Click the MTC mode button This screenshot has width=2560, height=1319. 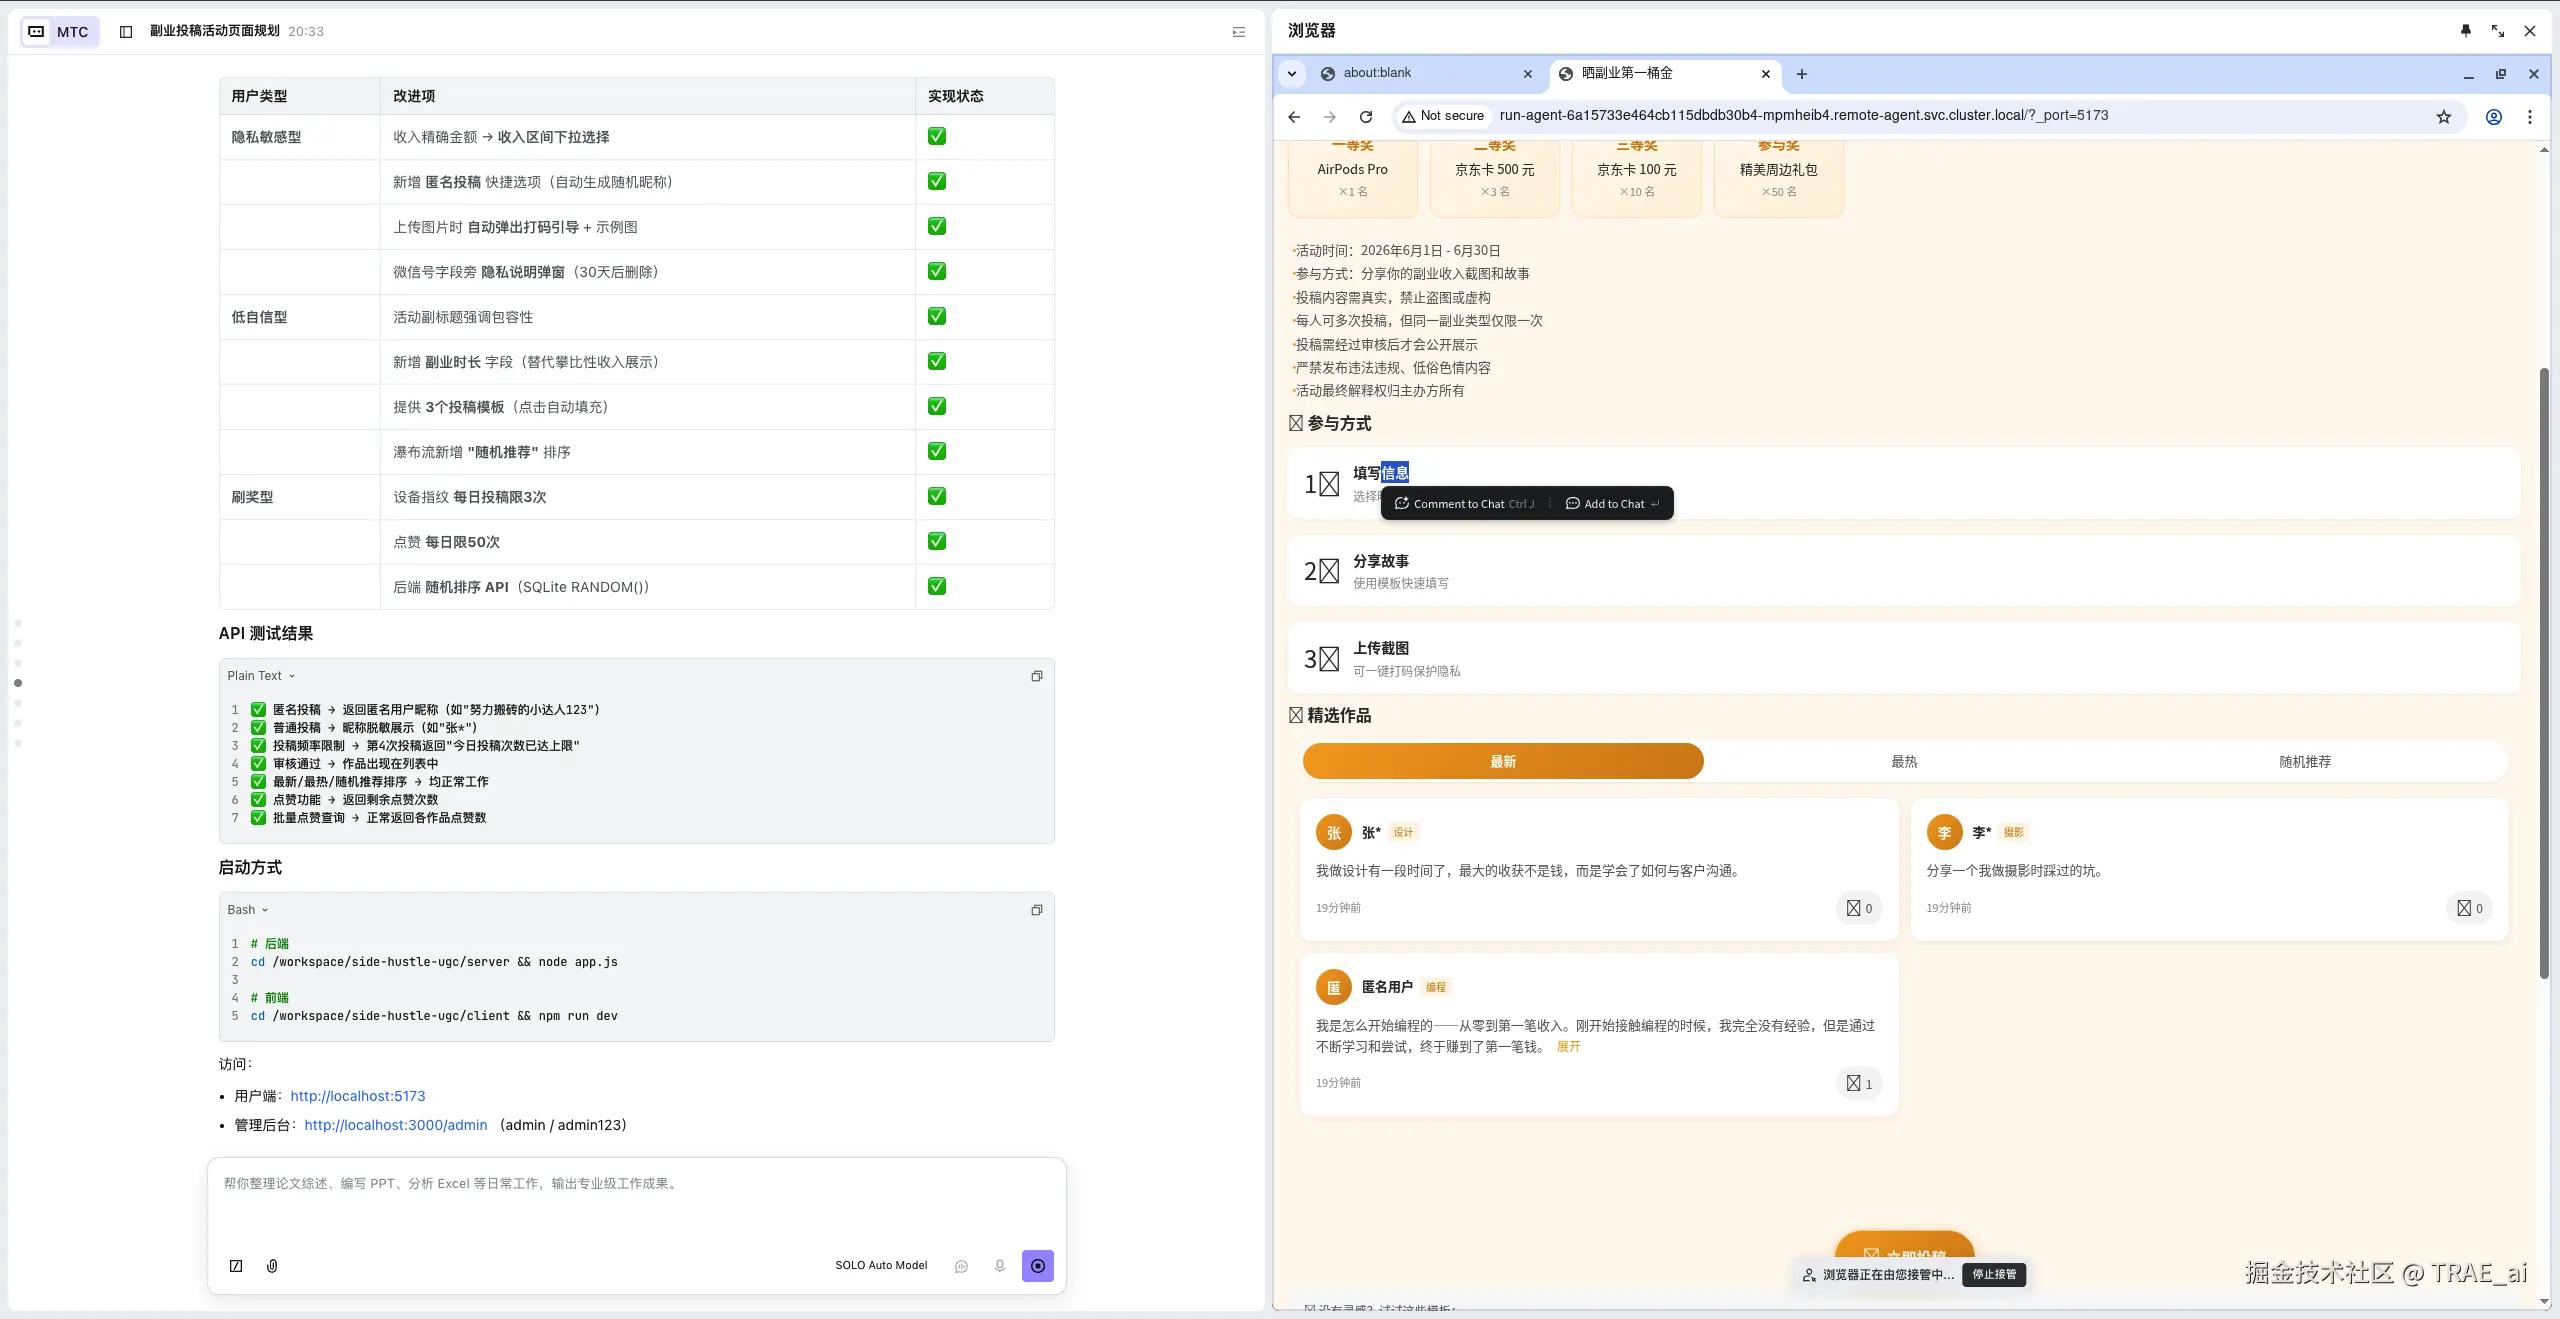coord(59,31)
